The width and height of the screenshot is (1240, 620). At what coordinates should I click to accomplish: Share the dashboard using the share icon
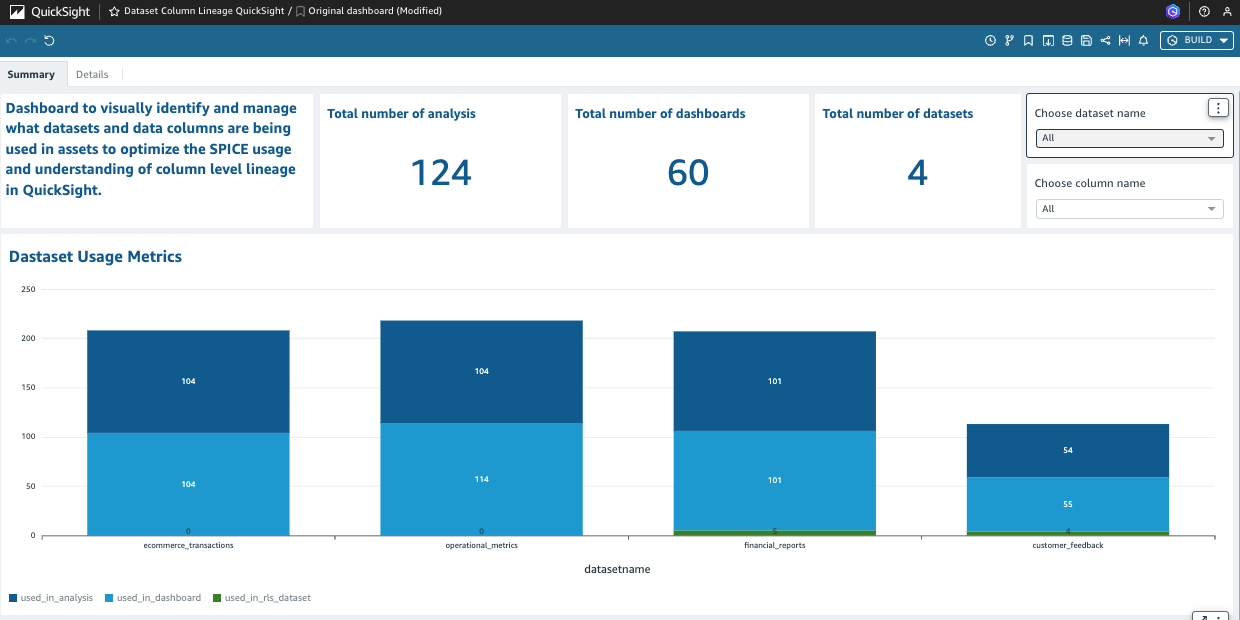[1104, 40]
